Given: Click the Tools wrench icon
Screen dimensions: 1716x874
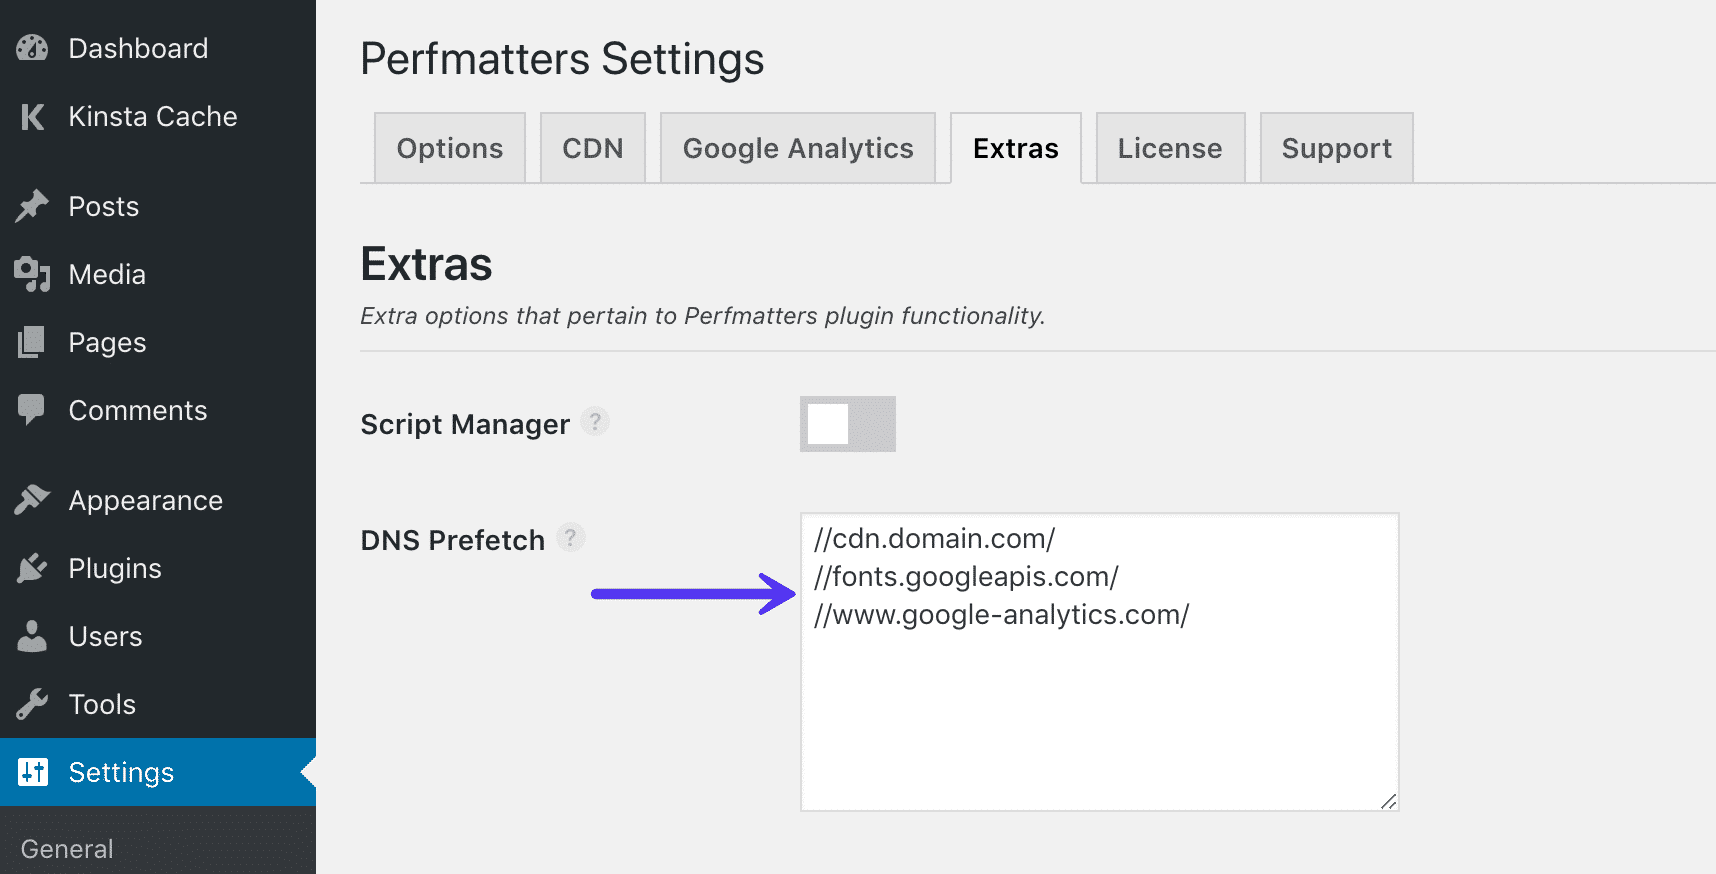Looking at the screenshot, I should pos(32,704).
